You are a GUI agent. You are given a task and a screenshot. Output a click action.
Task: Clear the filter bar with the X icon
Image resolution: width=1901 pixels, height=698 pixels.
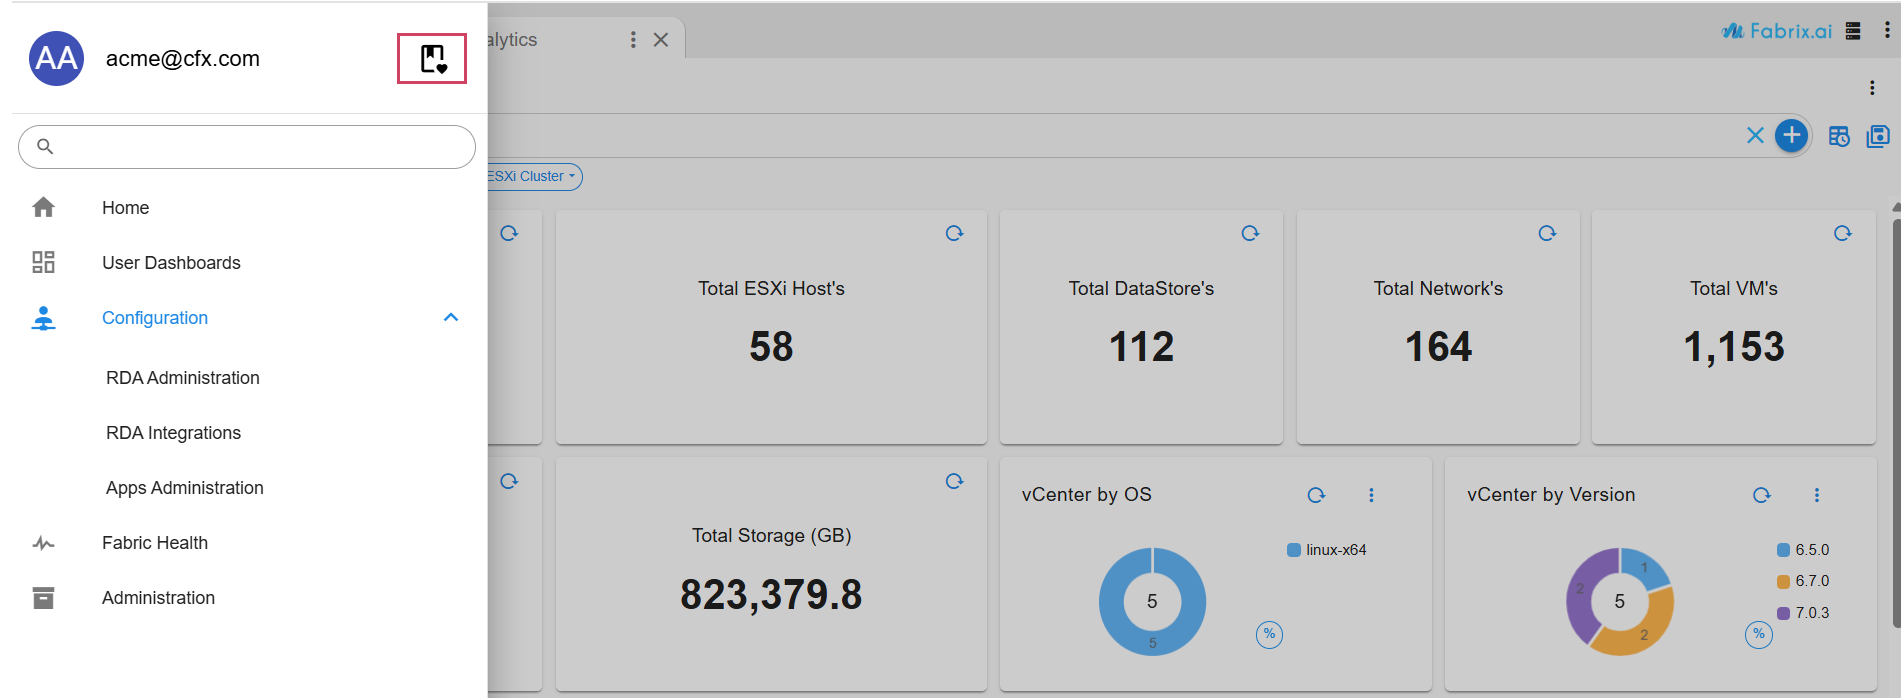pyautogui.click(x=1755, y=136)
